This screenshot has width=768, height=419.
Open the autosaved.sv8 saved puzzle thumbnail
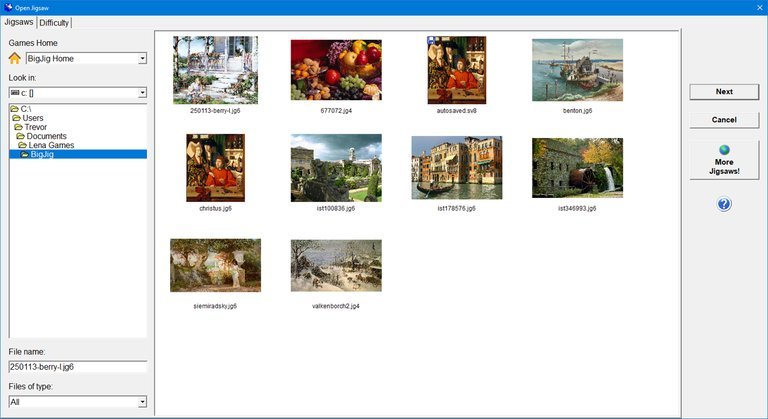pos(456,70)
